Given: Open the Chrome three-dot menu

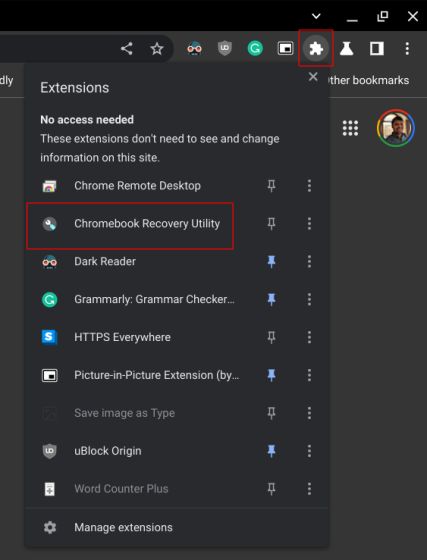Looking at the screenshot, I should pos(407,48).
